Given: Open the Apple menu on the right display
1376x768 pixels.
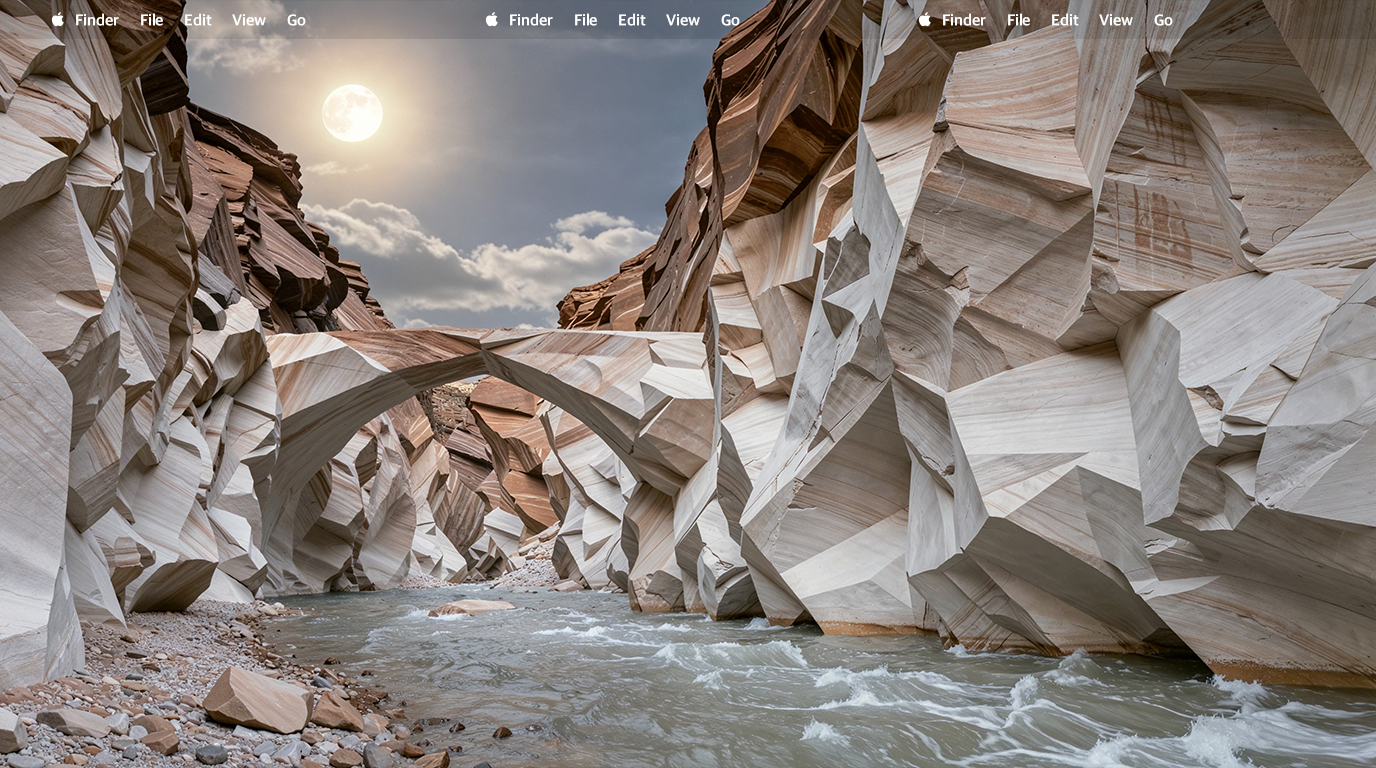Looking at the screenshot, I should (x=925, y=20).
